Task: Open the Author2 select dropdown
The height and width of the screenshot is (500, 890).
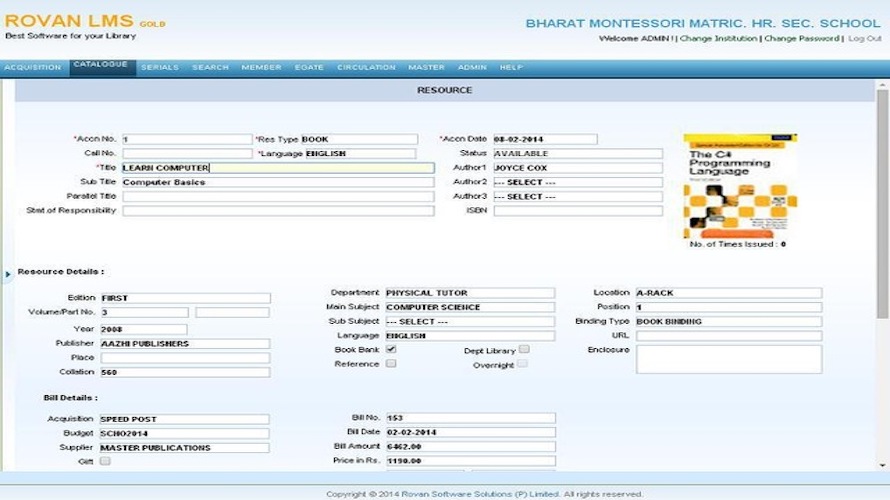Action: click(578, 182)
